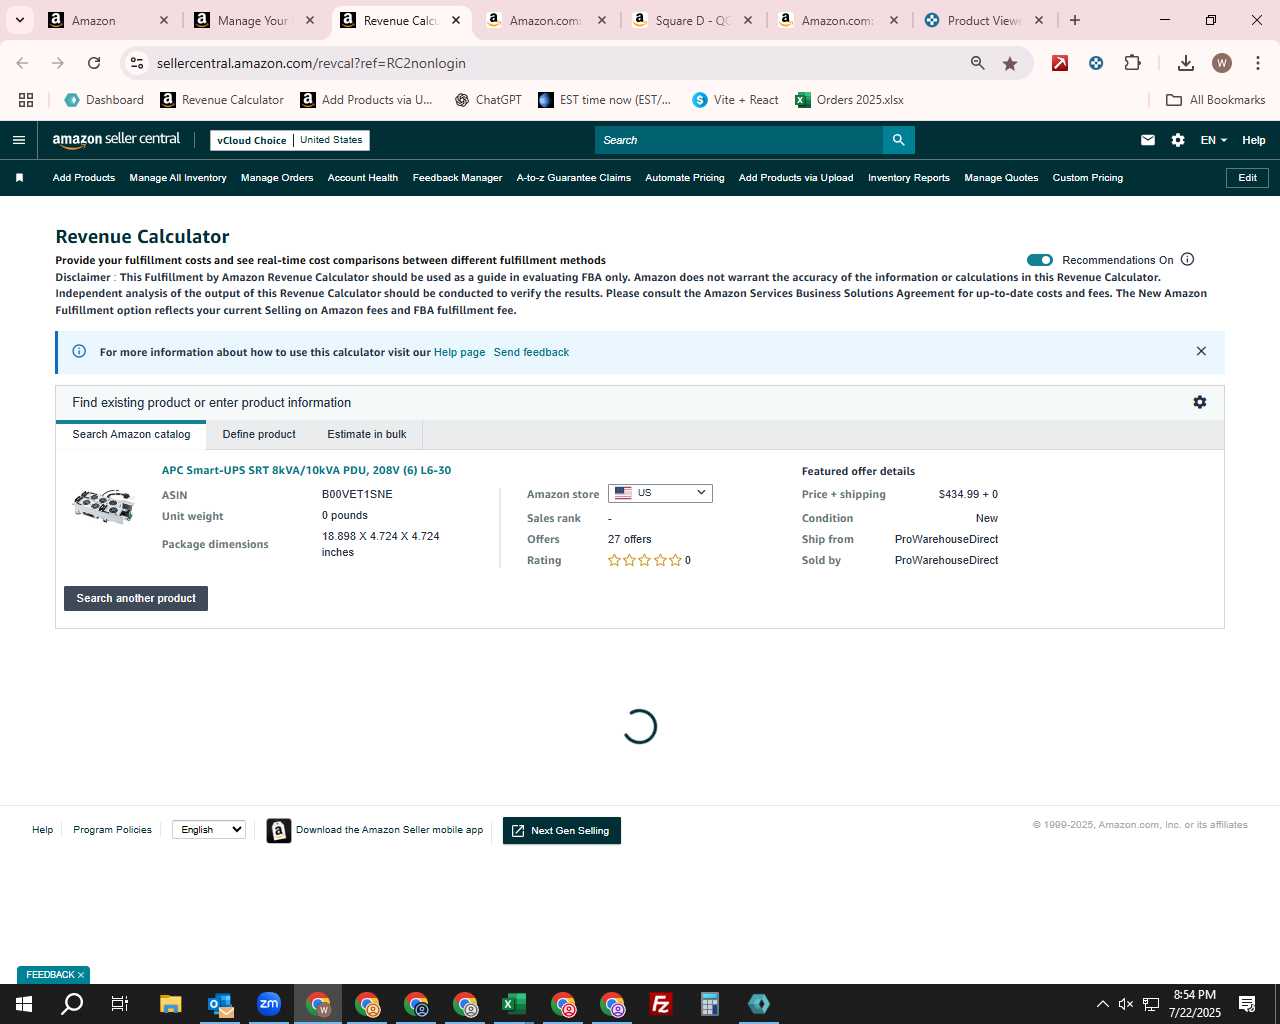This screenshot has height=1024, width=1280.
Task: Click the search magnifier button
Action: (898, 140)
